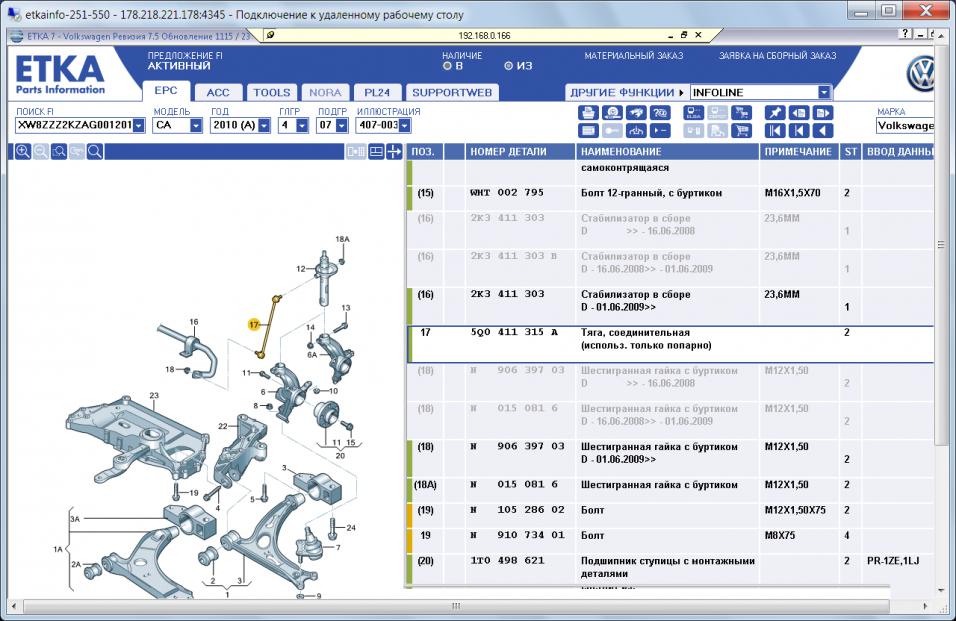Zoom in on the illustration

coord(23,152)
